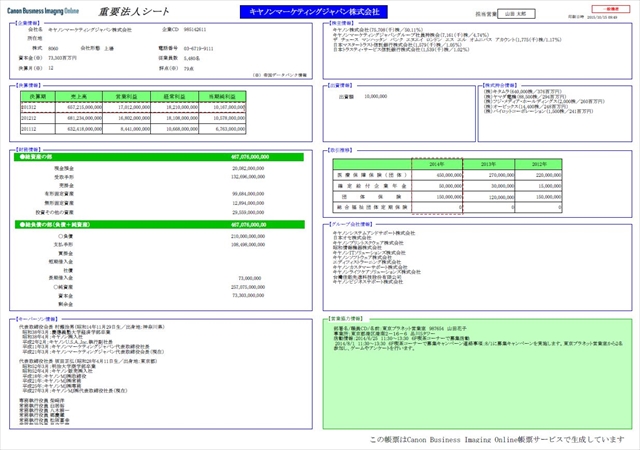This screenshot has height=450, width=640.
Task: Click the グループ会社情報 section heading
Action: [x=351, y=224]
